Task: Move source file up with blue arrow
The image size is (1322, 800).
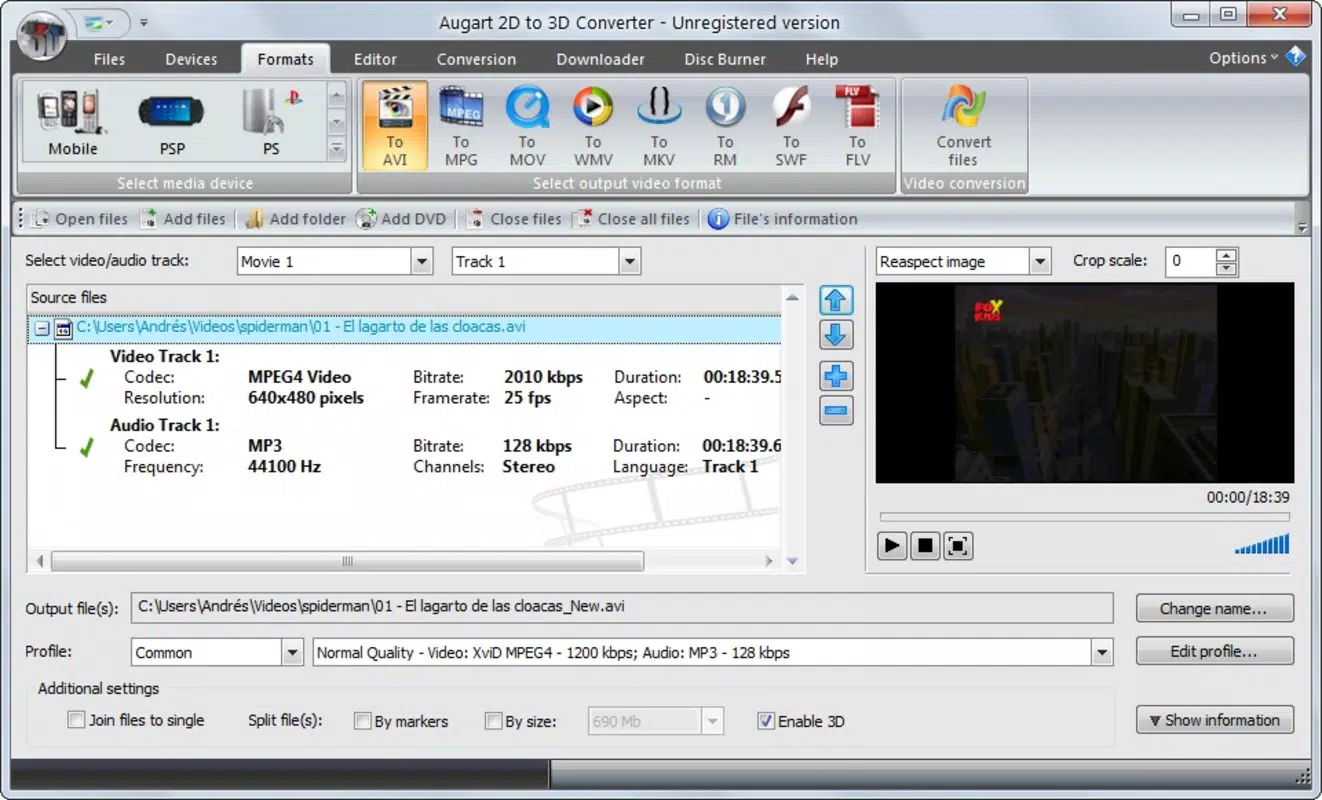Action: [836, 300]
